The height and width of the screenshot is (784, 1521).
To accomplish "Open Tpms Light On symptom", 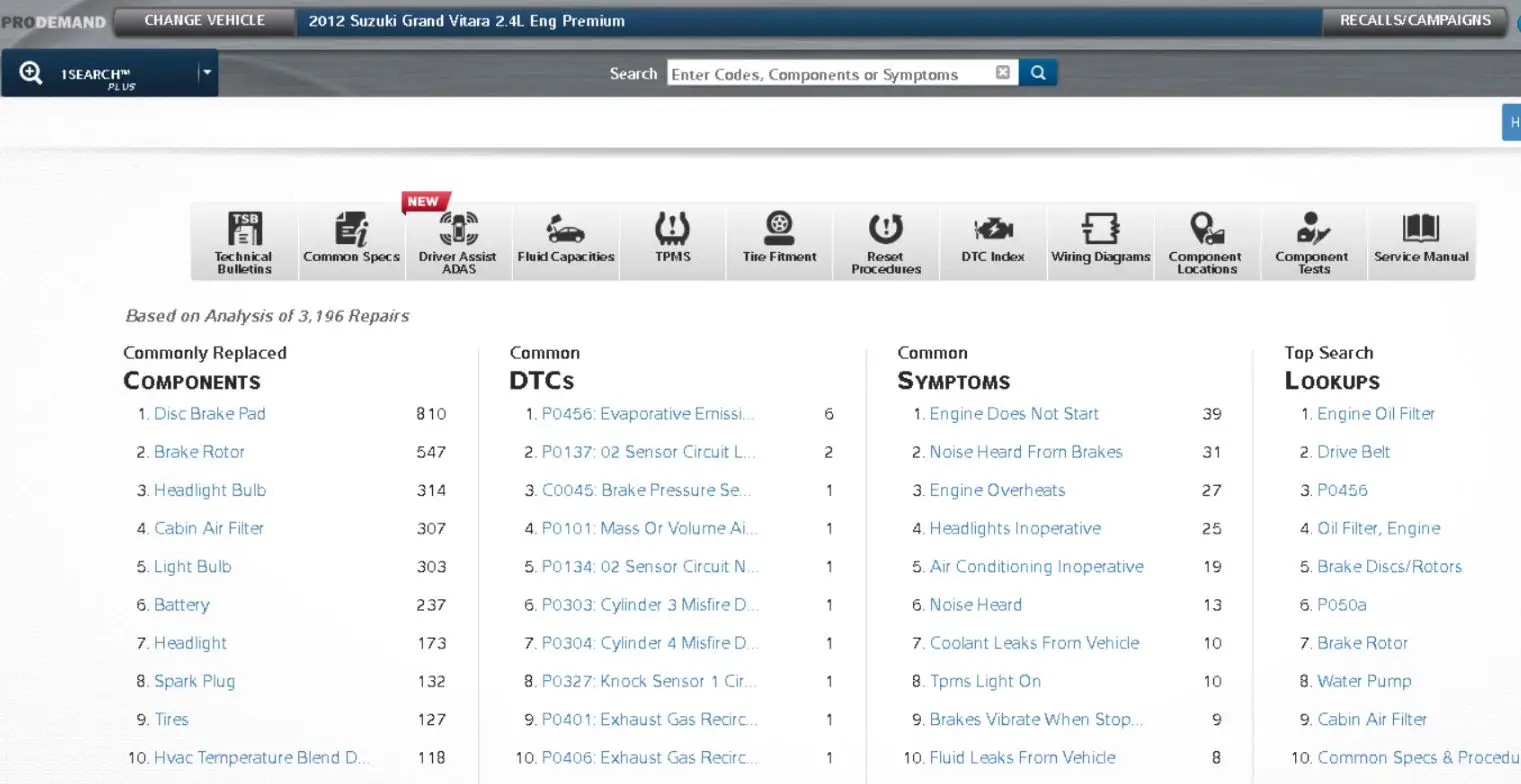I will 985,681.
